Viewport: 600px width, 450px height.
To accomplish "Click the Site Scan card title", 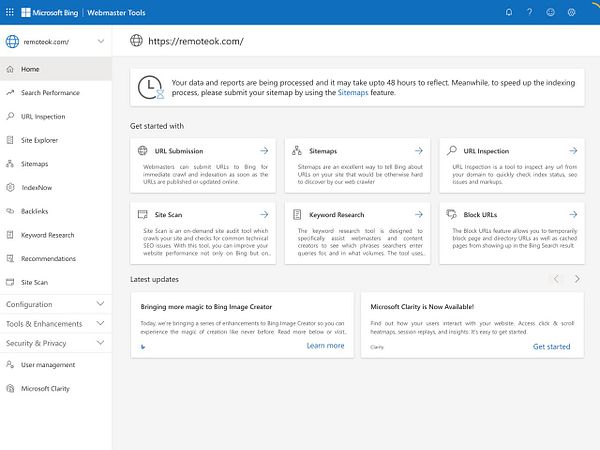I will (x=168, y=215).
